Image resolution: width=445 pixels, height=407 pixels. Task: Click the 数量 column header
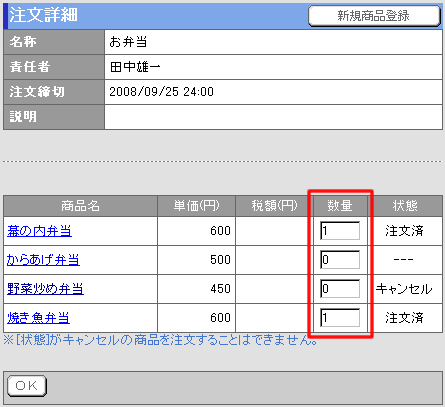340,206
